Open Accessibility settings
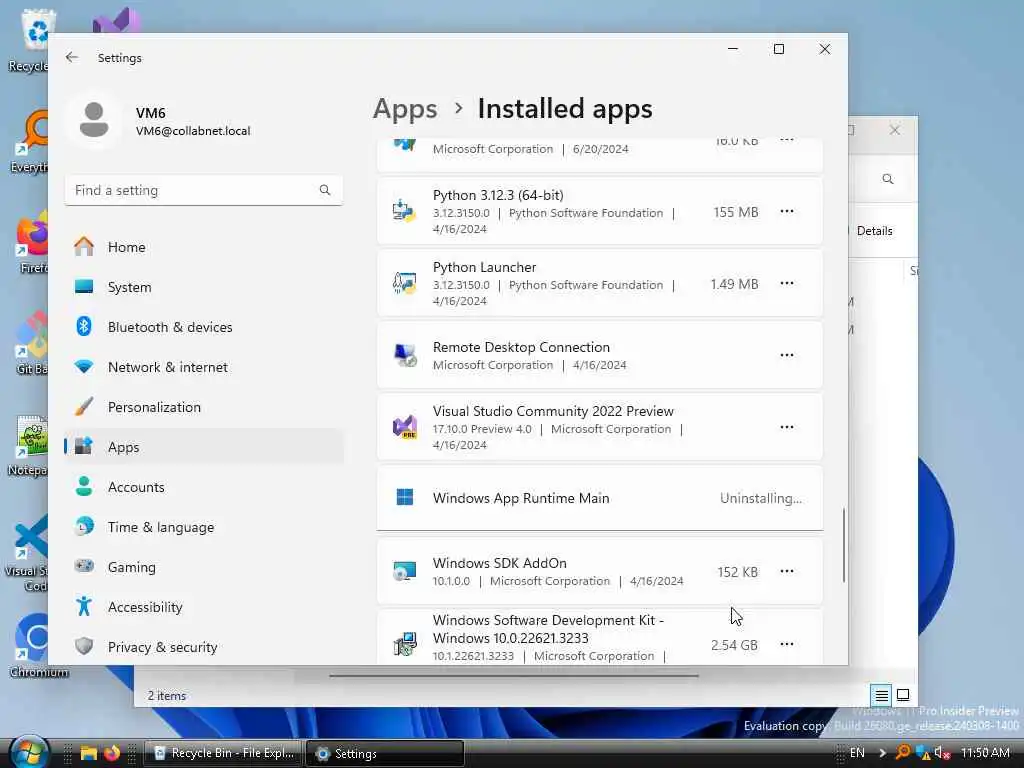 click(204, 607)
